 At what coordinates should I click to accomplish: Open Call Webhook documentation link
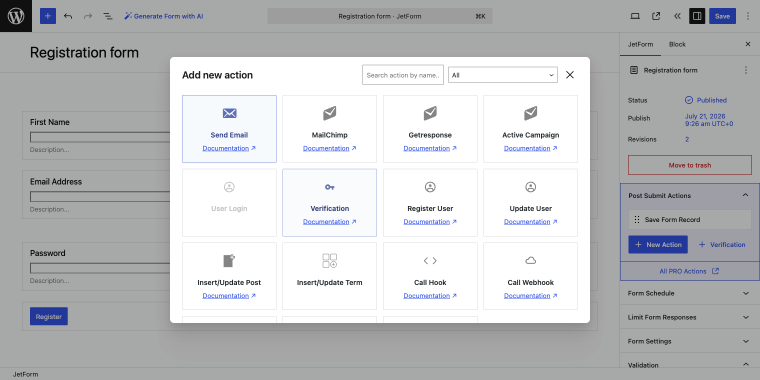pyautogui.click(x=530, y=296)
